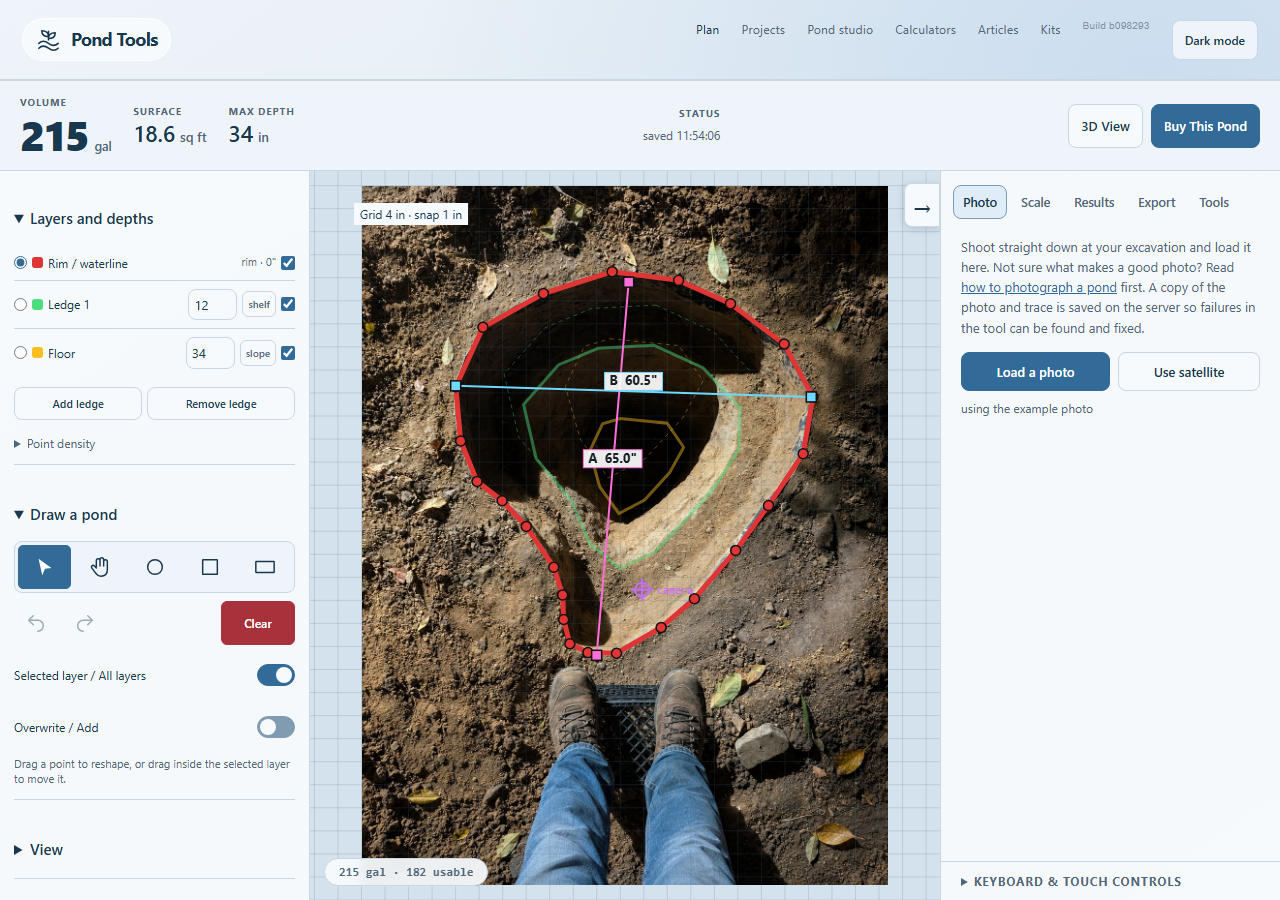Open the how to photograph a pond link

point(1039,288)
